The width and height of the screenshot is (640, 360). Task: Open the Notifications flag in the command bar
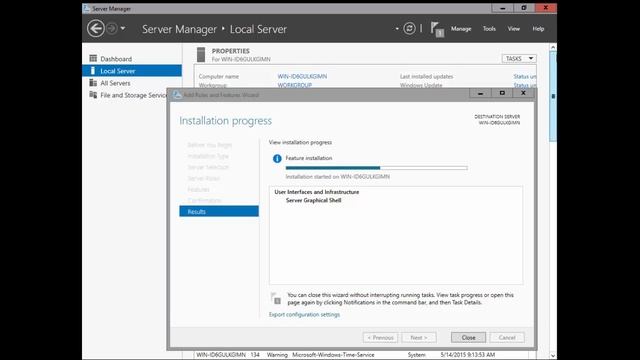[x=437, y=29]
